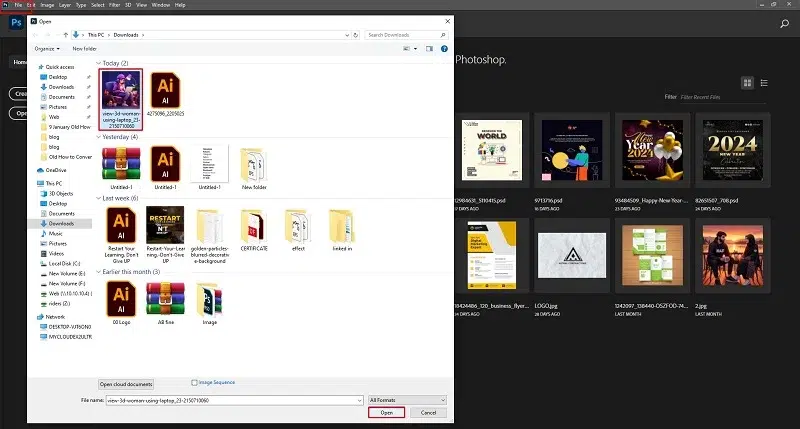Open the view options dropdown arrow
This screenshot has height=429, width=800.
pos(415,48)
